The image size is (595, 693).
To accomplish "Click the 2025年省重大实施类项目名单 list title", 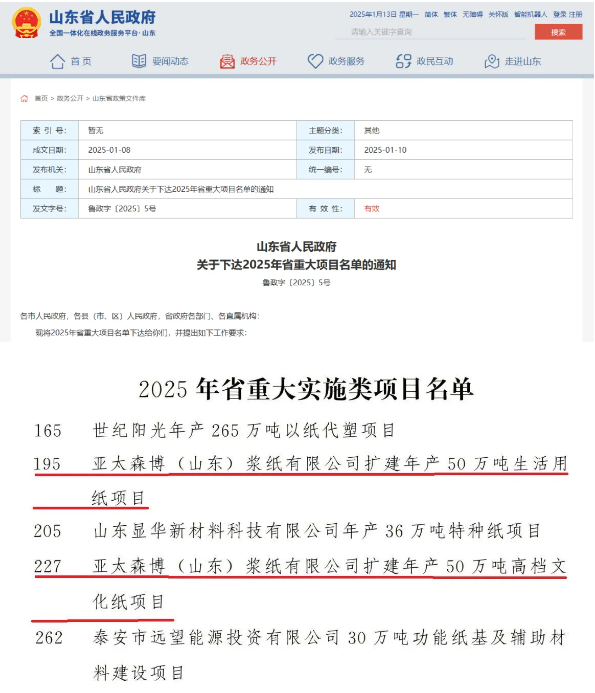I will pyautogui.click(x=306, y=389).
